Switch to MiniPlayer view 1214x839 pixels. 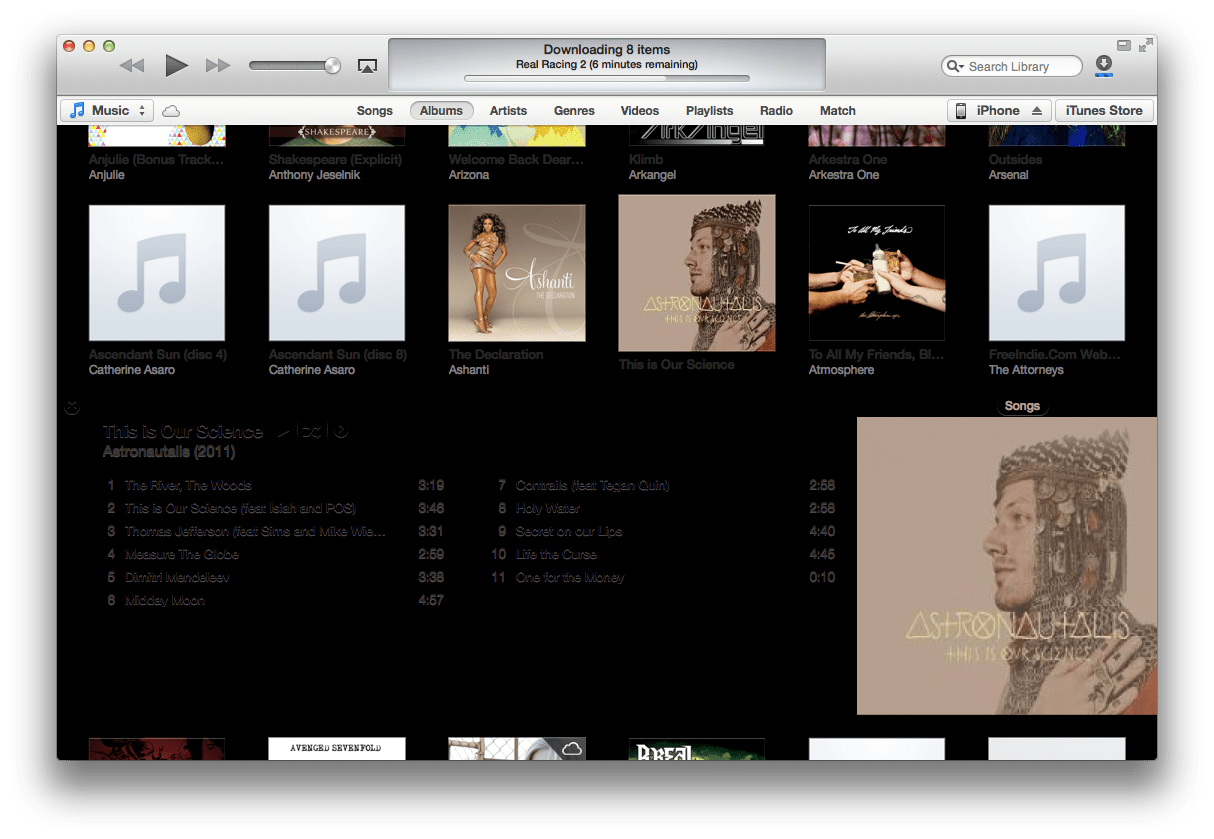pos(1123,45)
